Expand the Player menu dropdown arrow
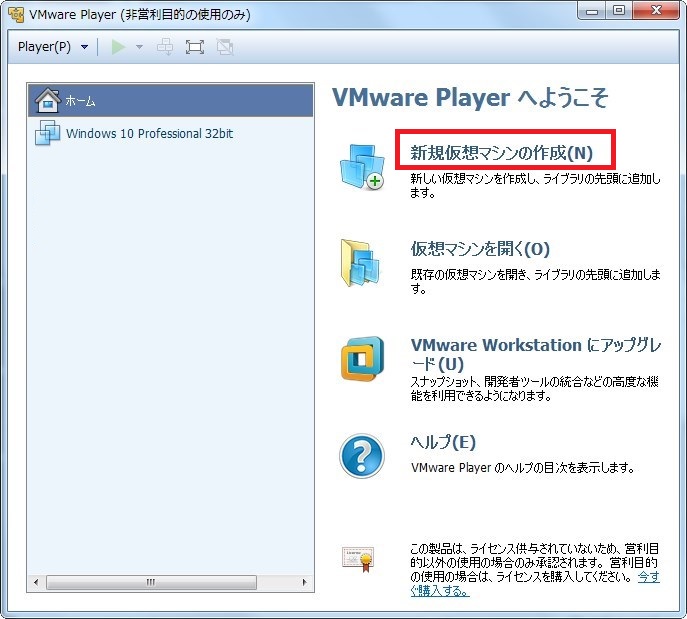Viewport: 687px width, 619px height. point(85,47)
